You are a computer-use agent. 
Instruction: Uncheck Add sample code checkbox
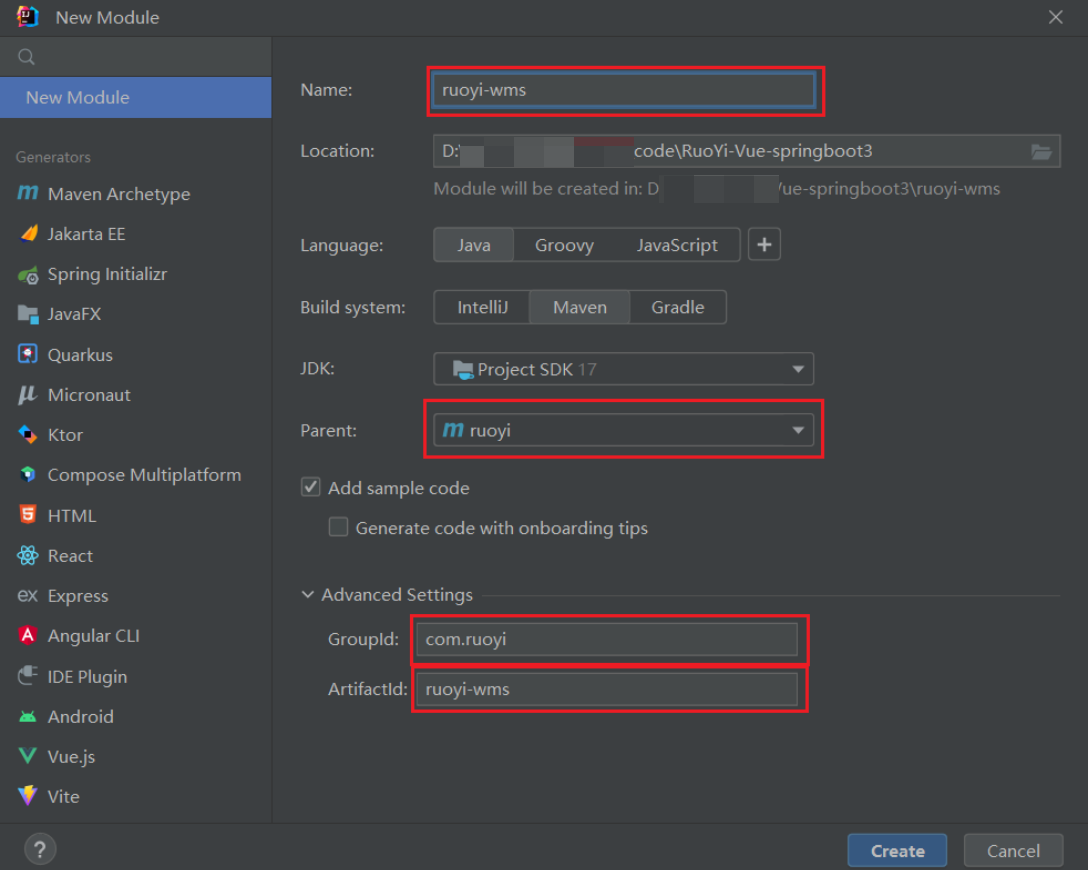310,487
